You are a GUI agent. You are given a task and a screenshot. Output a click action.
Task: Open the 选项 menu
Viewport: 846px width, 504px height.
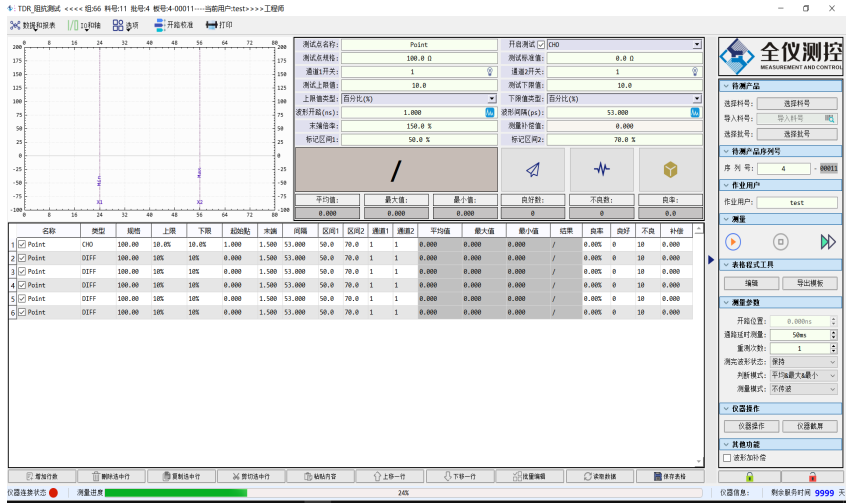pyautogui.click(x=125, y=24)
